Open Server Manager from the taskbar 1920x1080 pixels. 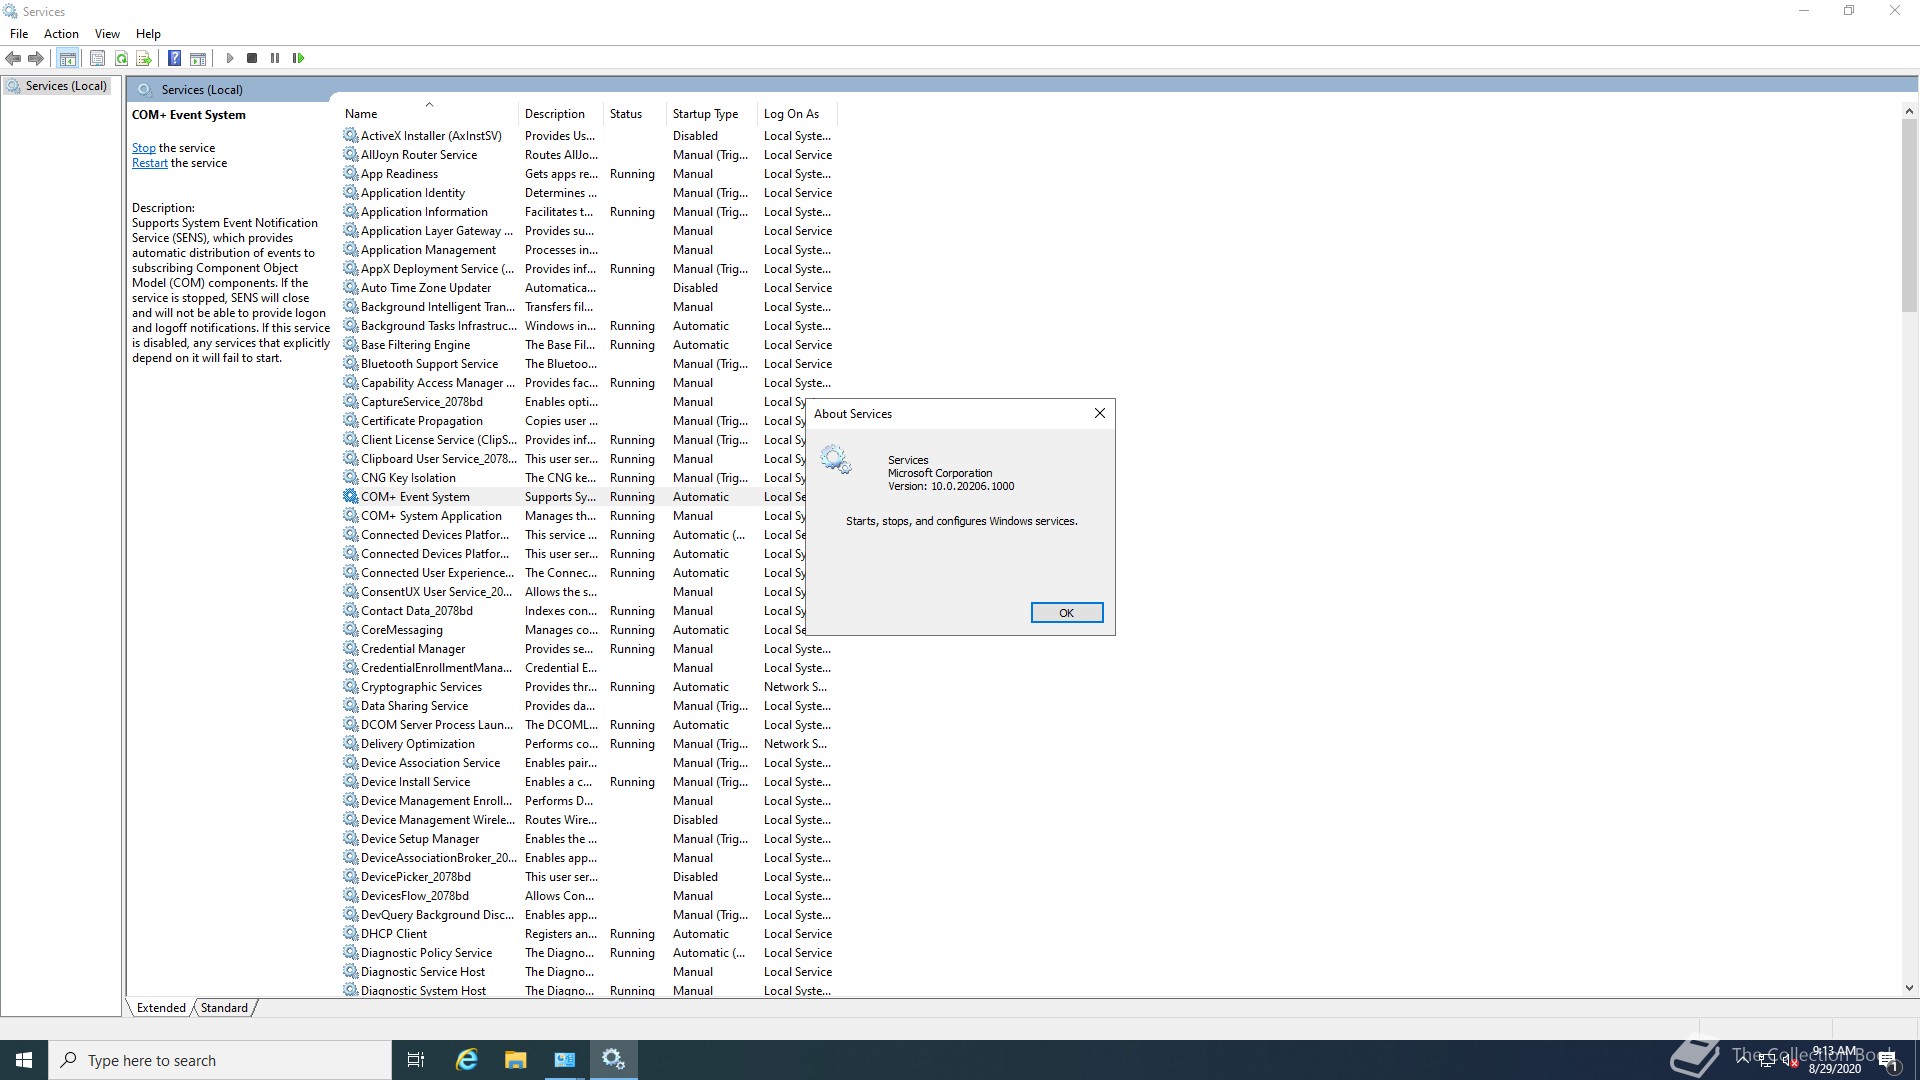click(564, 1060)
